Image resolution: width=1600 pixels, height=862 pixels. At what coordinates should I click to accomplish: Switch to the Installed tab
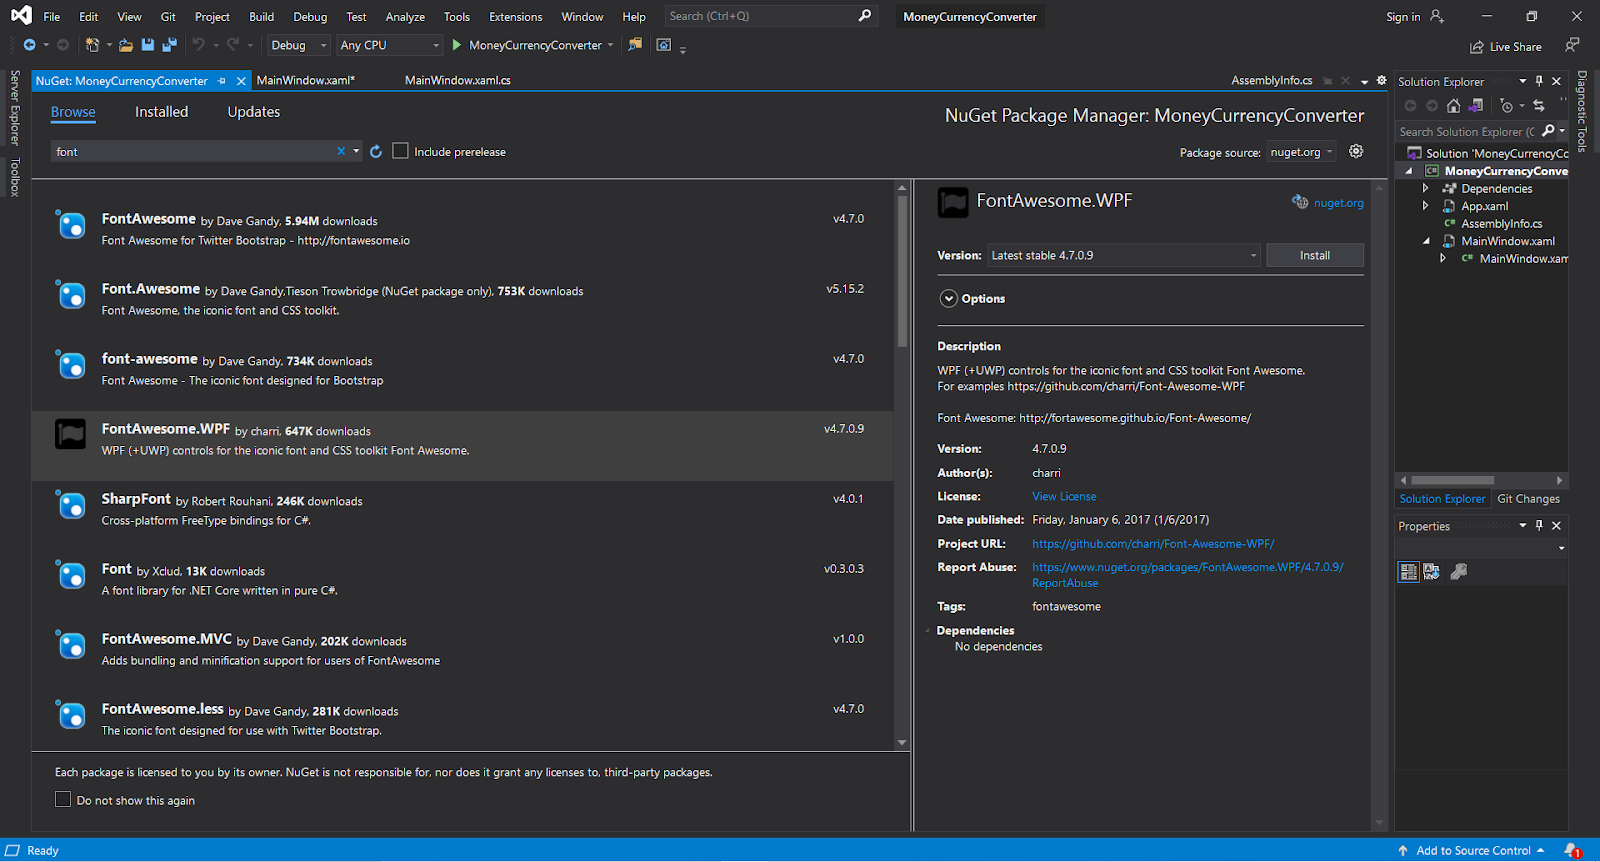(x=161, y=112)
